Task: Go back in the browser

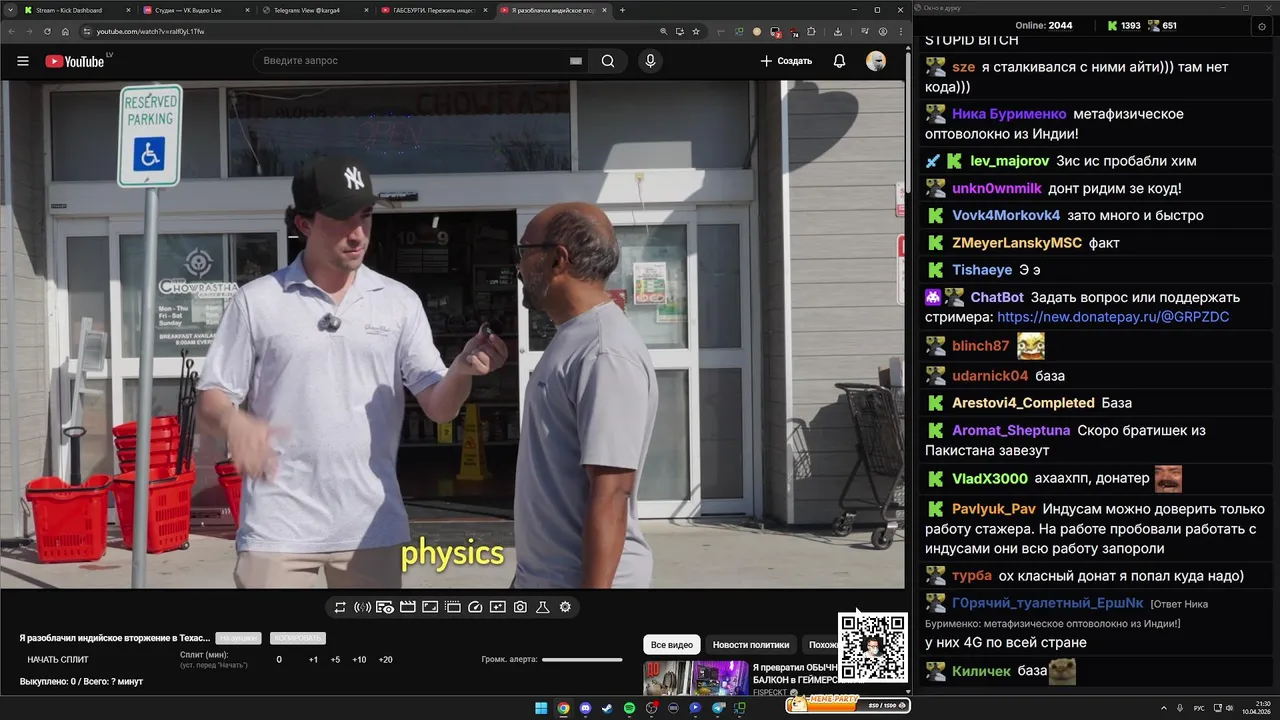Action: point(13,31)
